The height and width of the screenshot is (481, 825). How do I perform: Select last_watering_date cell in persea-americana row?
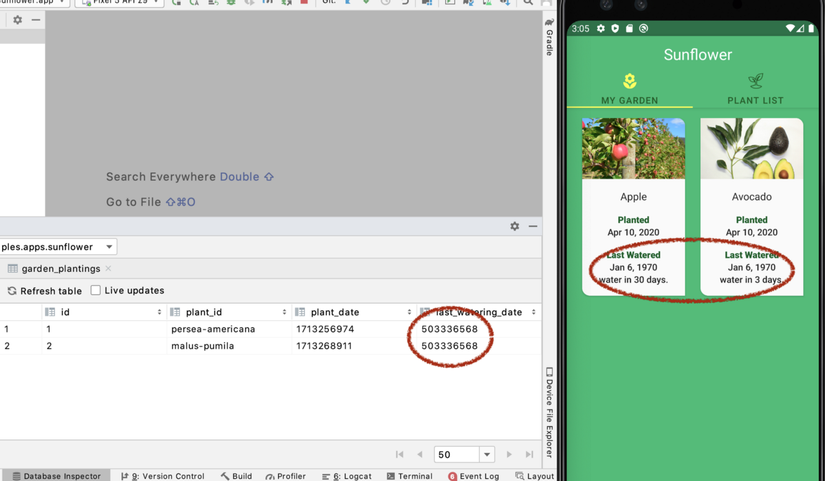click(479, 329)
